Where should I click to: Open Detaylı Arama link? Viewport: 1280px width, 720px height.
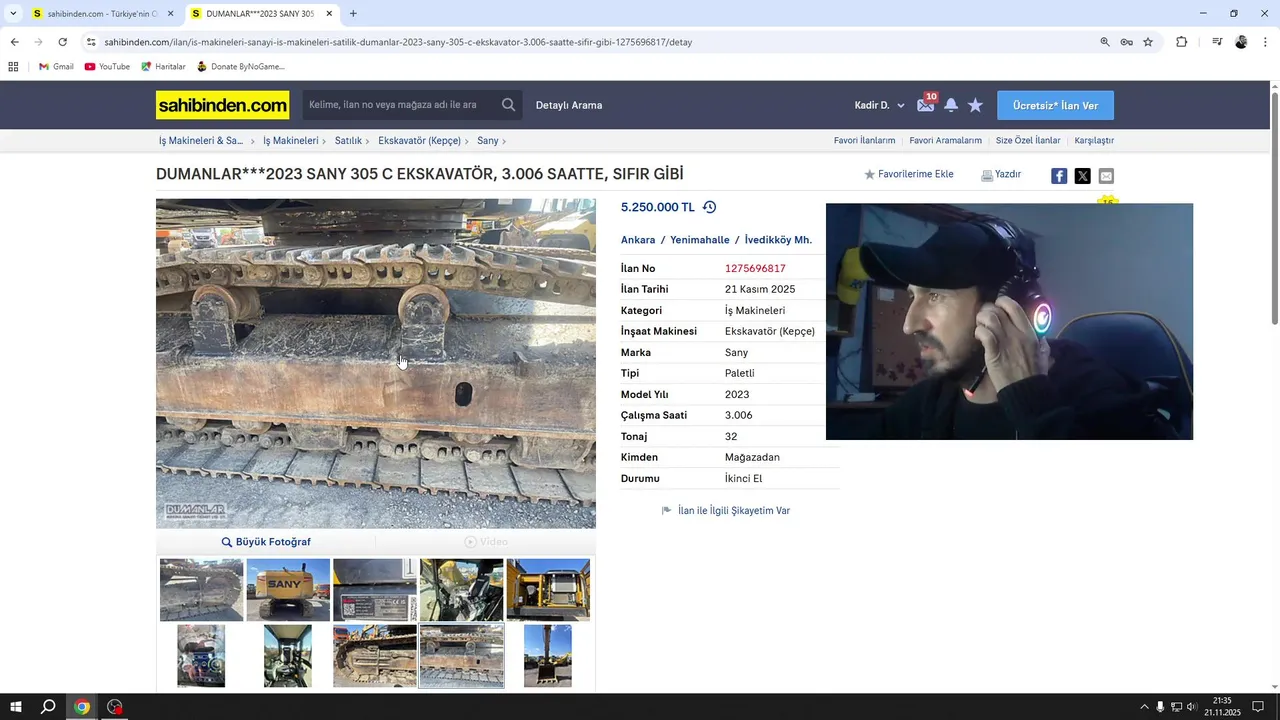click(x=569, y=105)
